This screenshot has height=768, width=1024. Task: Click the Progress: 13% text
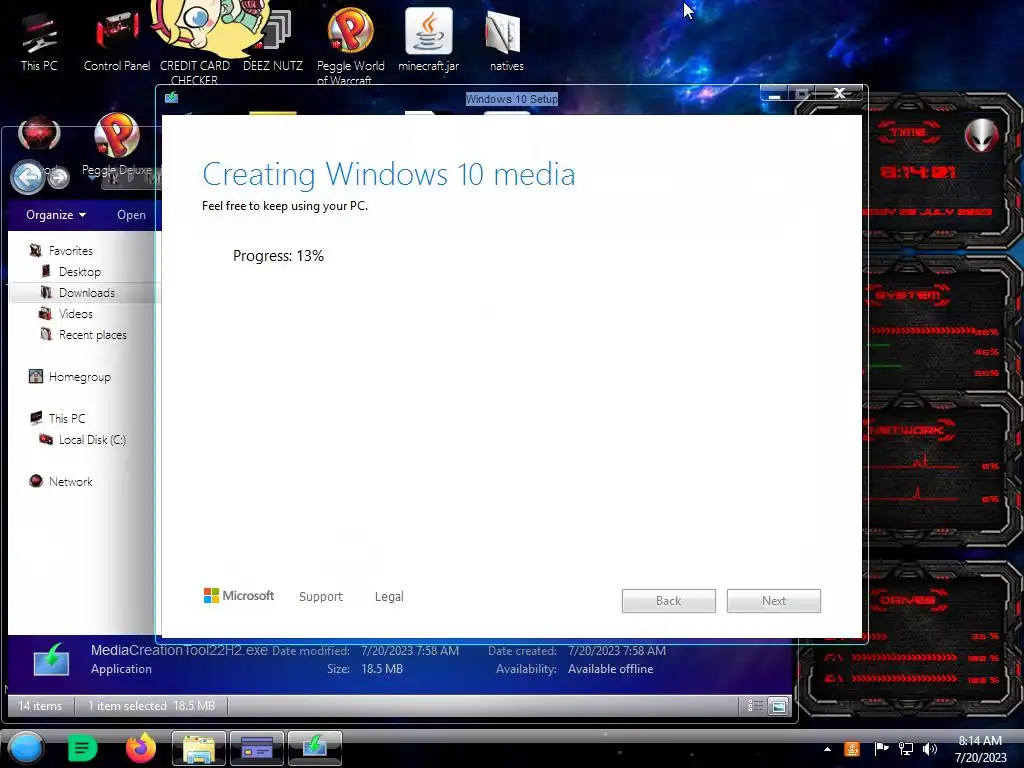coord(278,256)
